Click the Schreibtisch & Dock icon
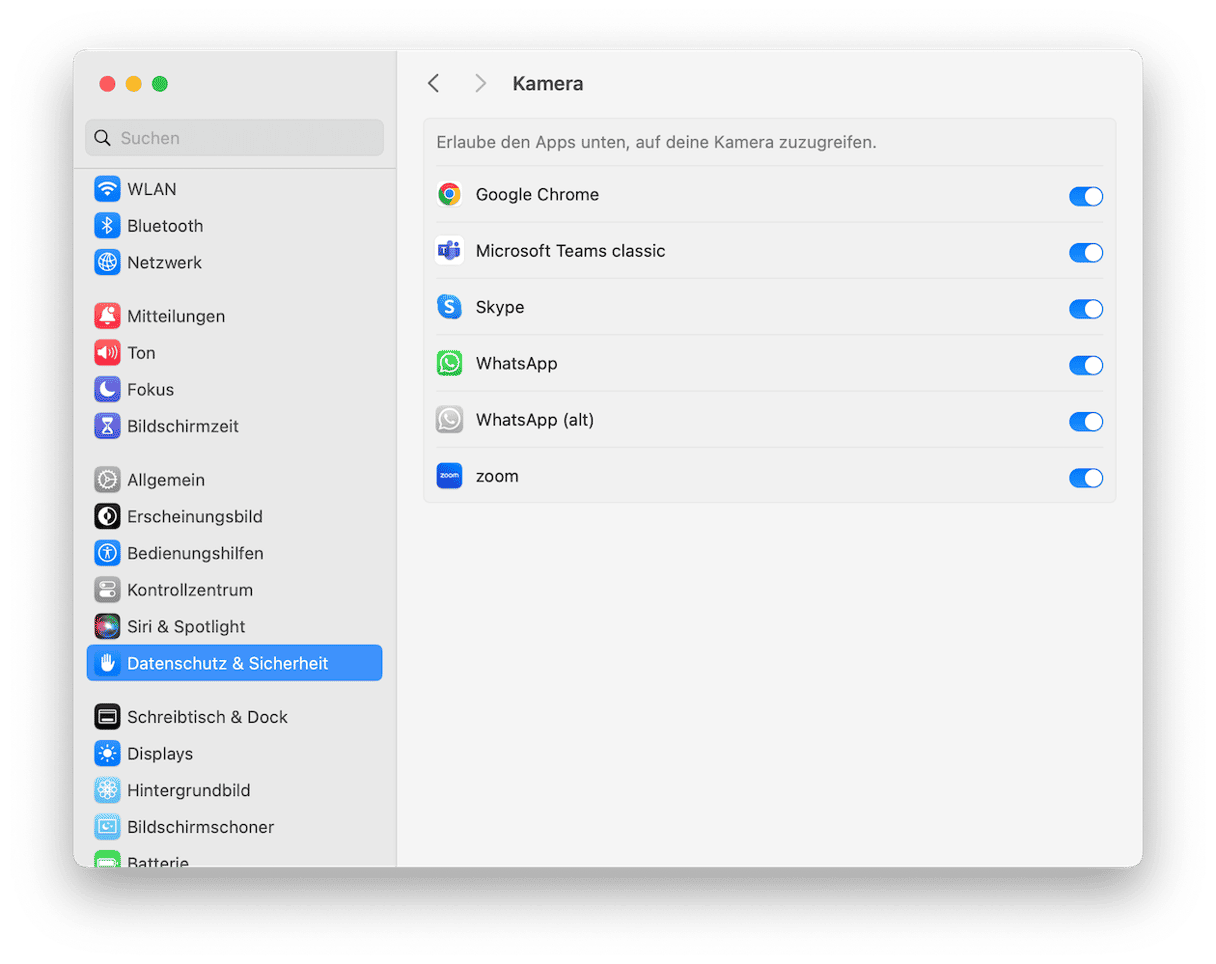 pos(107,717)
